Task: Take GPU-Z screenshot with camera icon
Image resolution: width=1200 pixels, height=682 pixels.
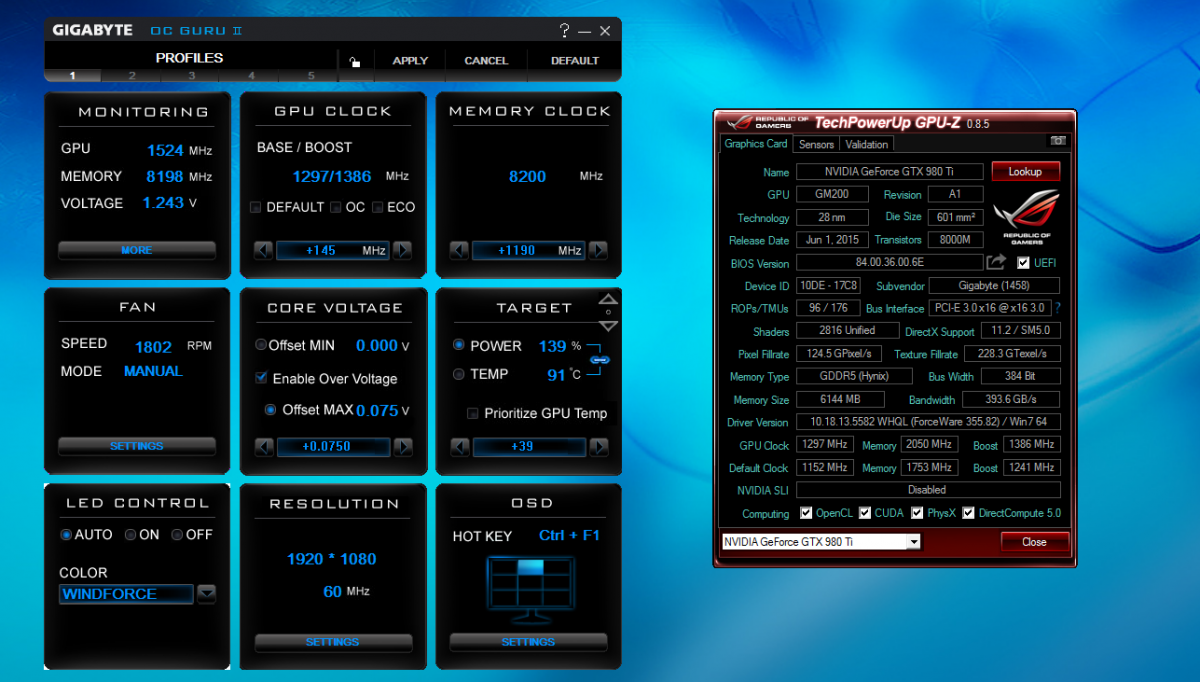Action: click(1058, 141)
